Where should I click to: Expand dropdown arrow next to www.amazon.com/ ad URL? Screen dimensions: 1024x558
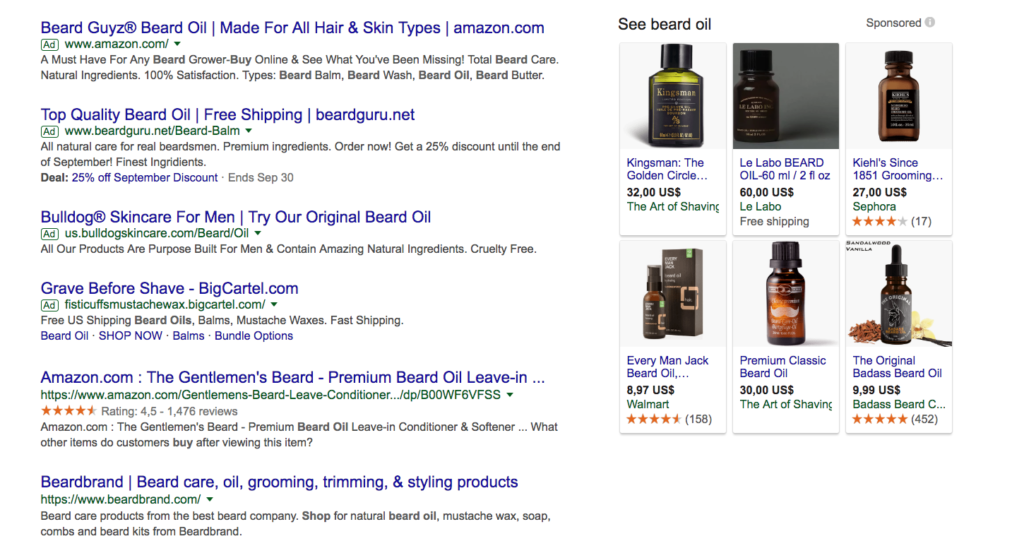pos(178,44)
